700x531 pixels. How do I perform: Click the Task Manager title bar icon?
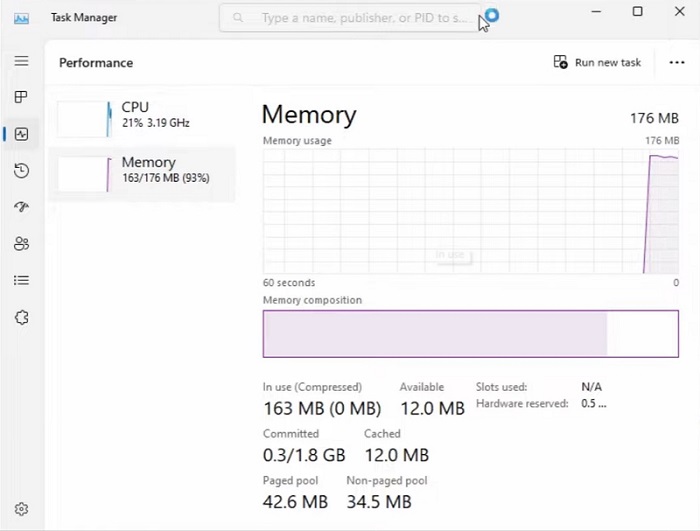22,17
